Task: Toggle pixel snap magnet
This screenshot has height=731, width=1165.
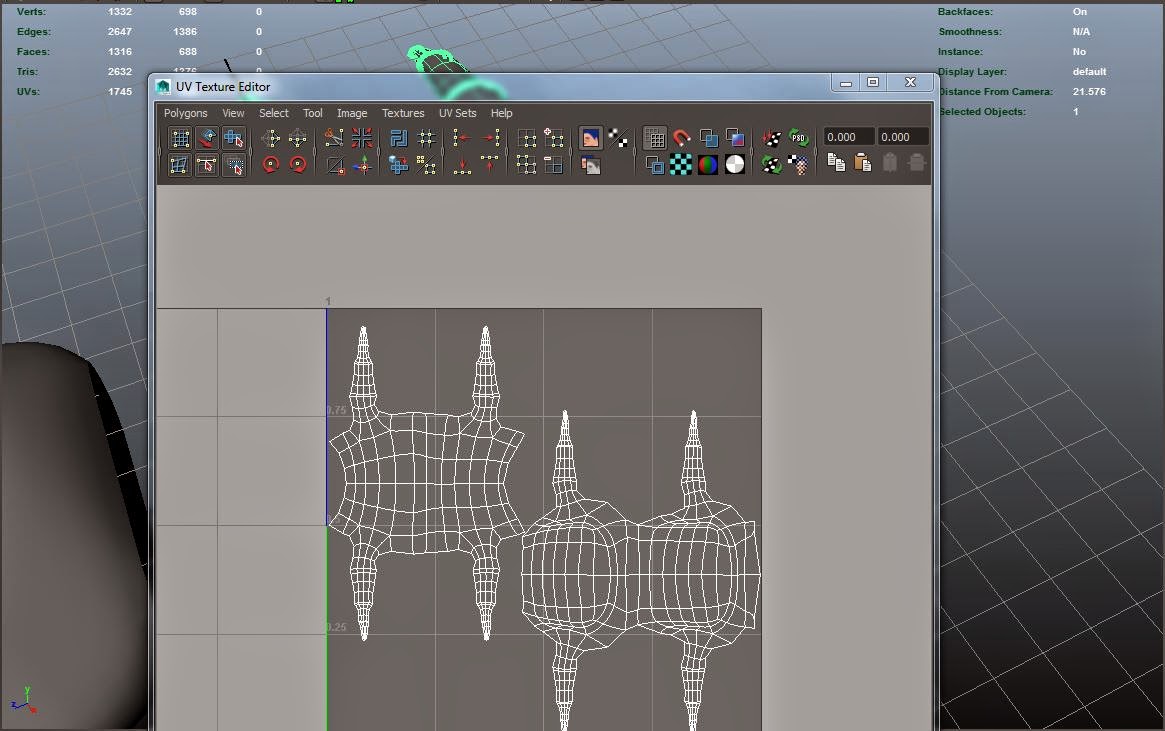Action: click(x=681, y=138)
